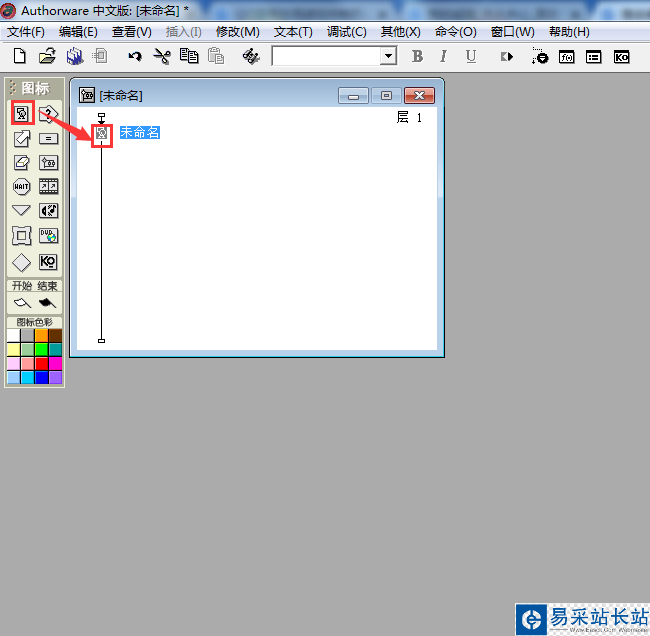Pick the black Stop flag

click(47, 303)
